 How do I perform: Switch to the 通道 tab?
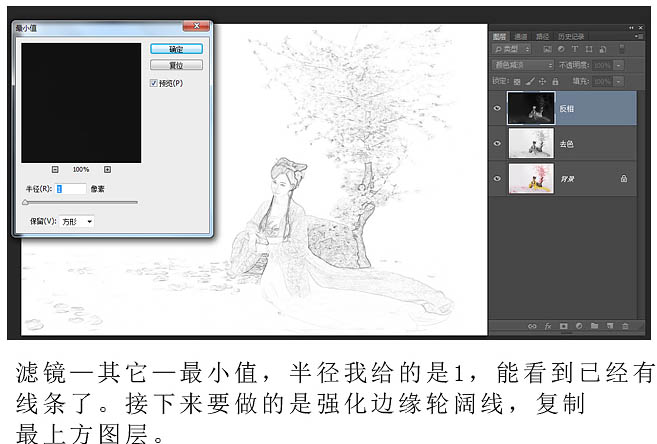point(522,35)
